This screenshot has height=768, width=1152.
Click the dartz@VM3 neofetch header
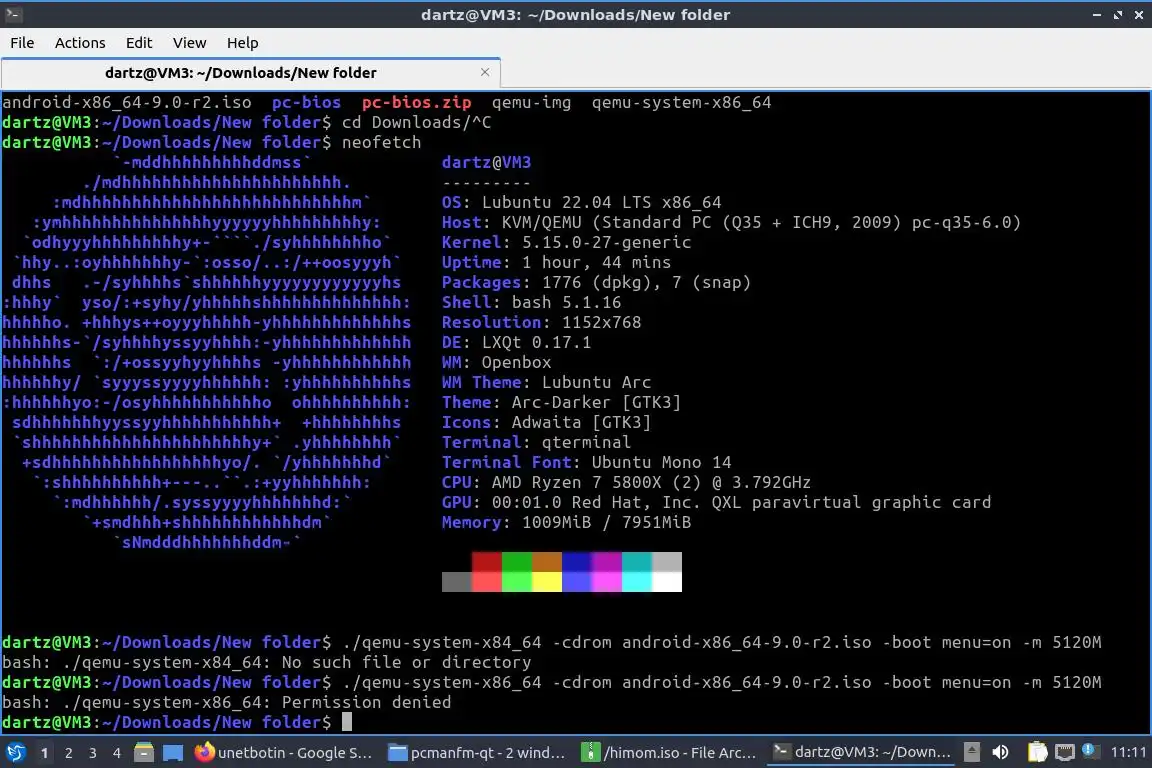point(486,162)
